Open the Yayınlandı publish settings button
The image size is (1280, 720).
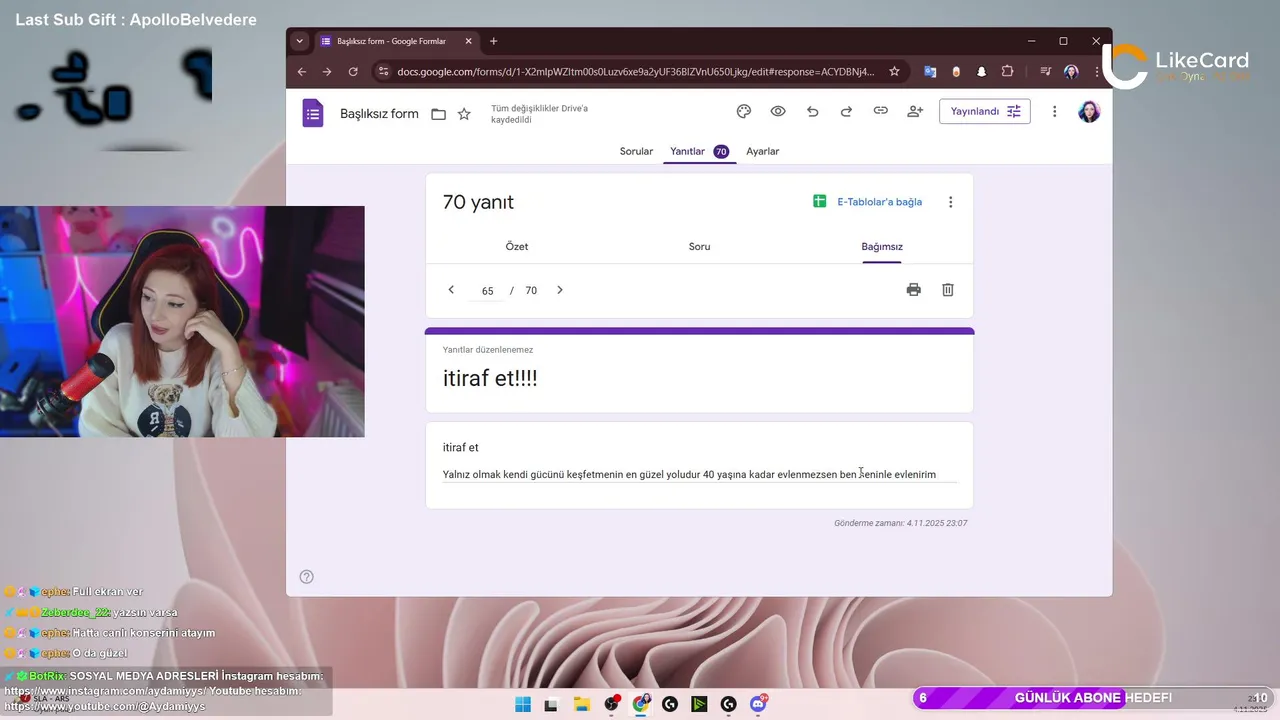click(x=984, y=111)
